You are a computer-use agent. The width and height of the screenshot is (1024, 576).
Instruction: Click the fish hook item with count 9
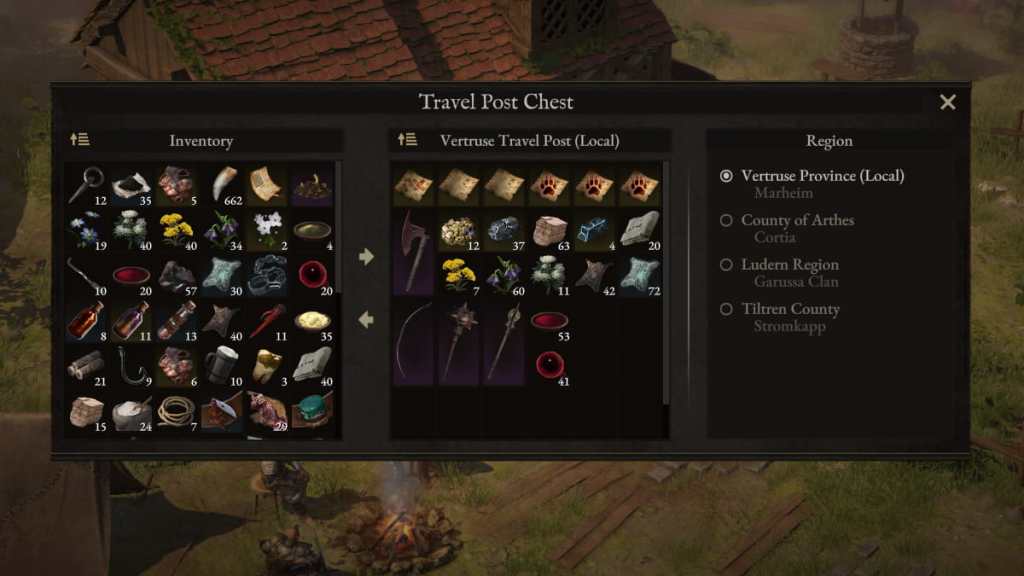pos(132,366)
